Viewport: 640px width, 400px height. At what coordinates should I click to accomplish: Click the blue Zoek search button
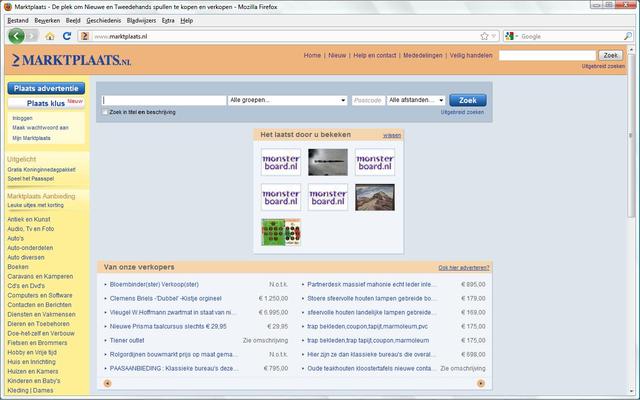pos(468,100)
